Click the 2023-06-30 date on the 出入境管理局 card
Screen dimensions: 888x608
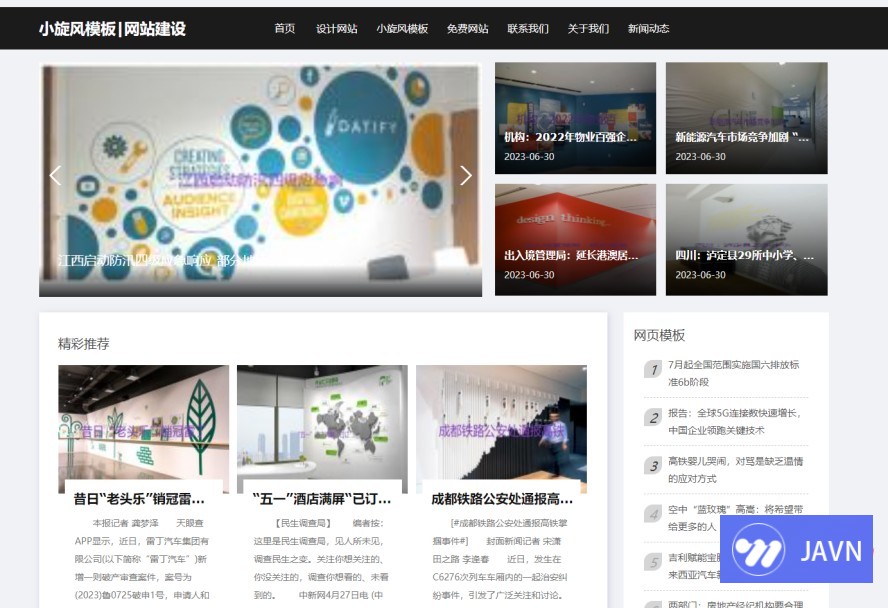coord(529,275)
